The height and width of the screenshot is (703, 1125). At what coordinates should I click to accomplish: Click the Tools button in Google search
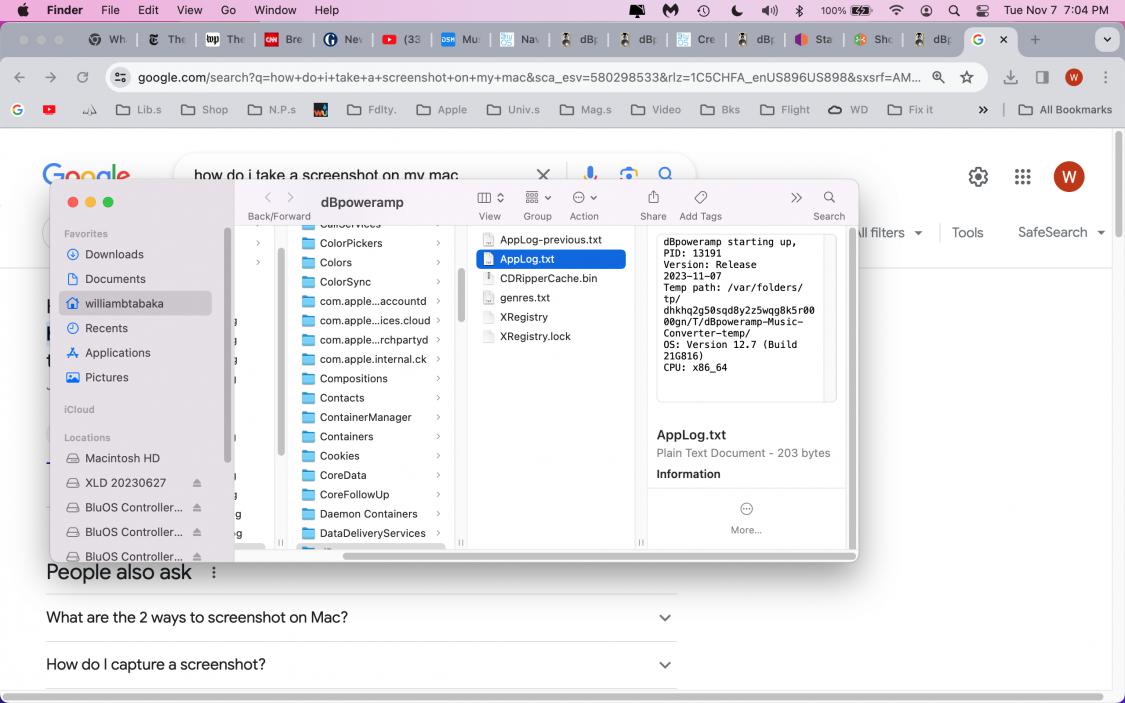(967, 232)
